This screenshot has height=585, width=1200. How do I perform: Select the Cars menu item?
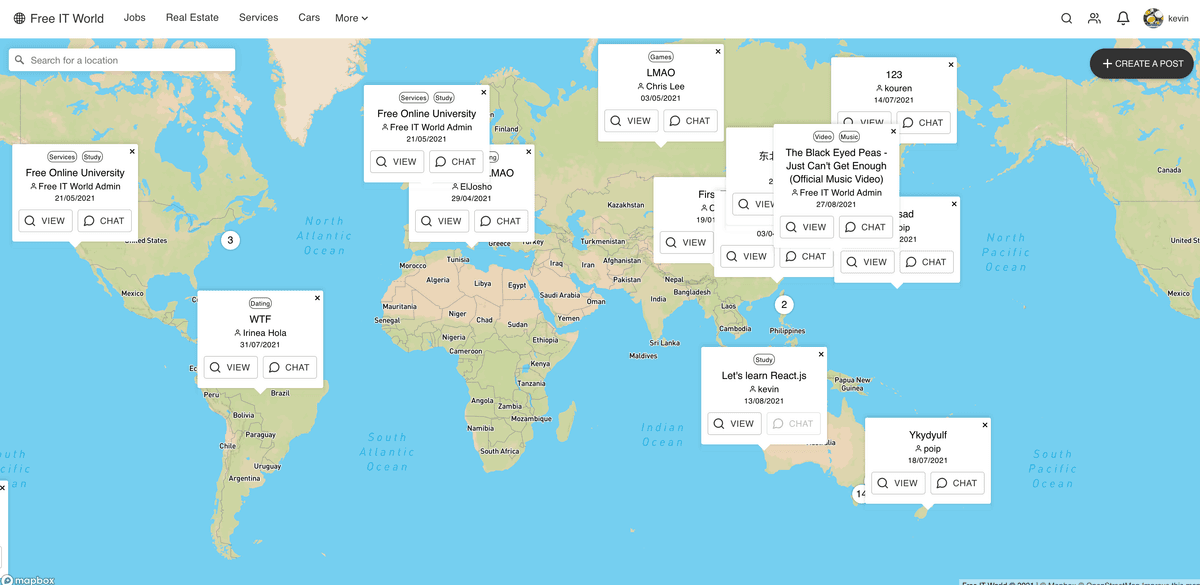point(309,18)
